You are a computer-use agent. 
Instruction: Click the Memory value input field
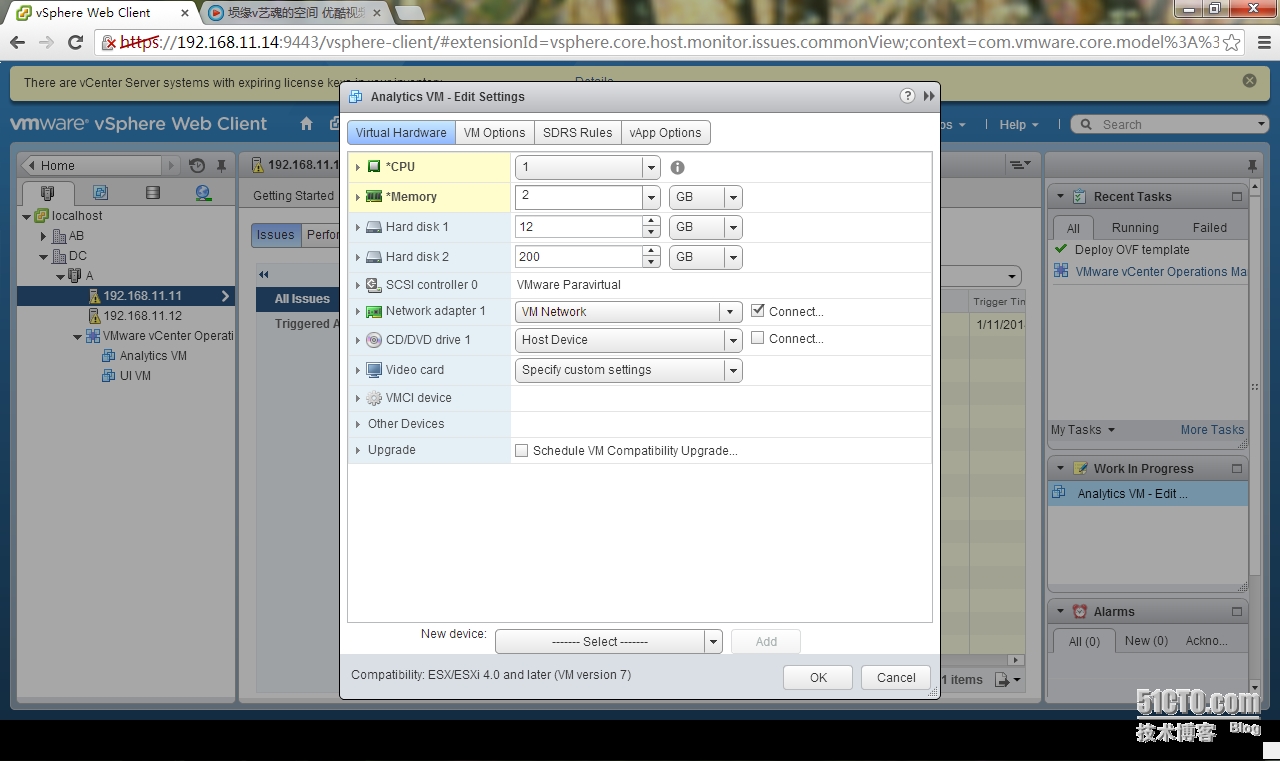tap(579, 197)
